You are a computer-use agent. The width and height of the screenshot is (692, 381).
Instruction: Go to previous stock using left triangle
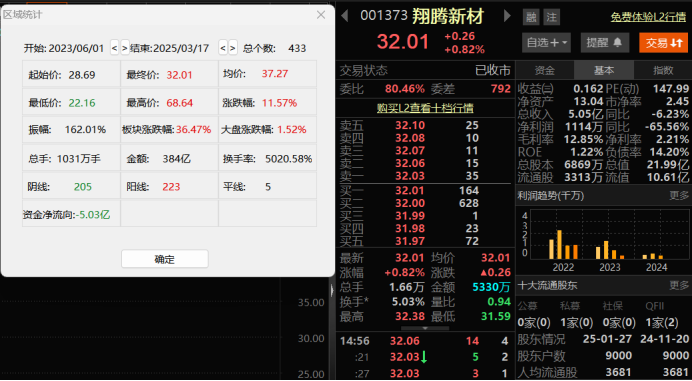345,16
